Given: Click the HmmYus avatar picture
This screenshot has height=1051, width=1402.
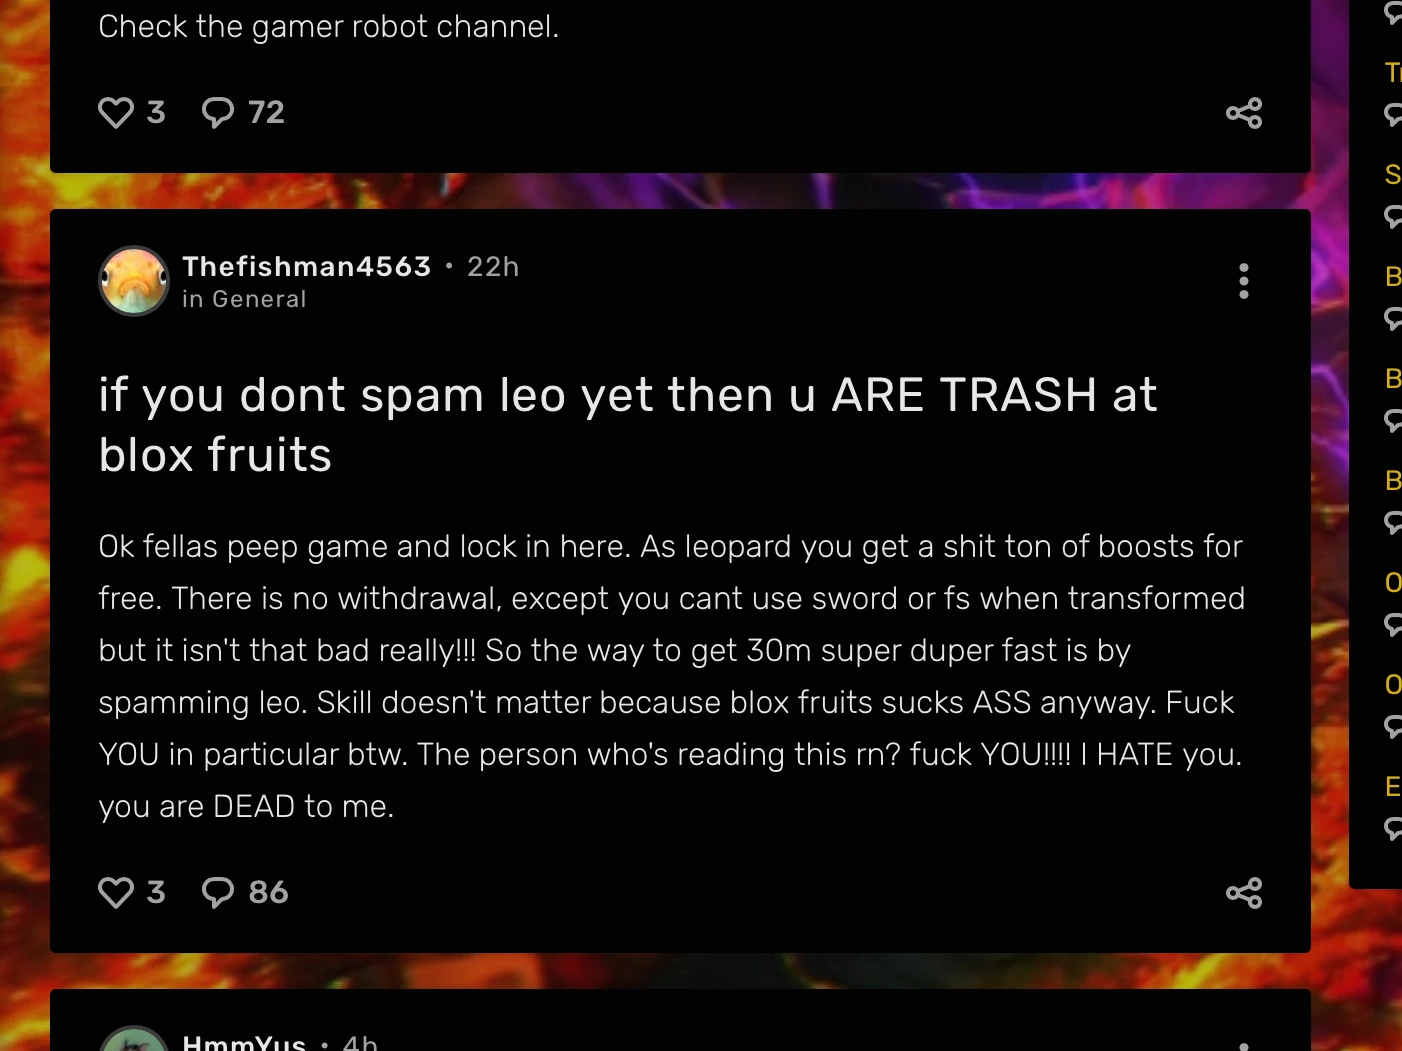Looking at the screenshot, I should click(134, 1042).
